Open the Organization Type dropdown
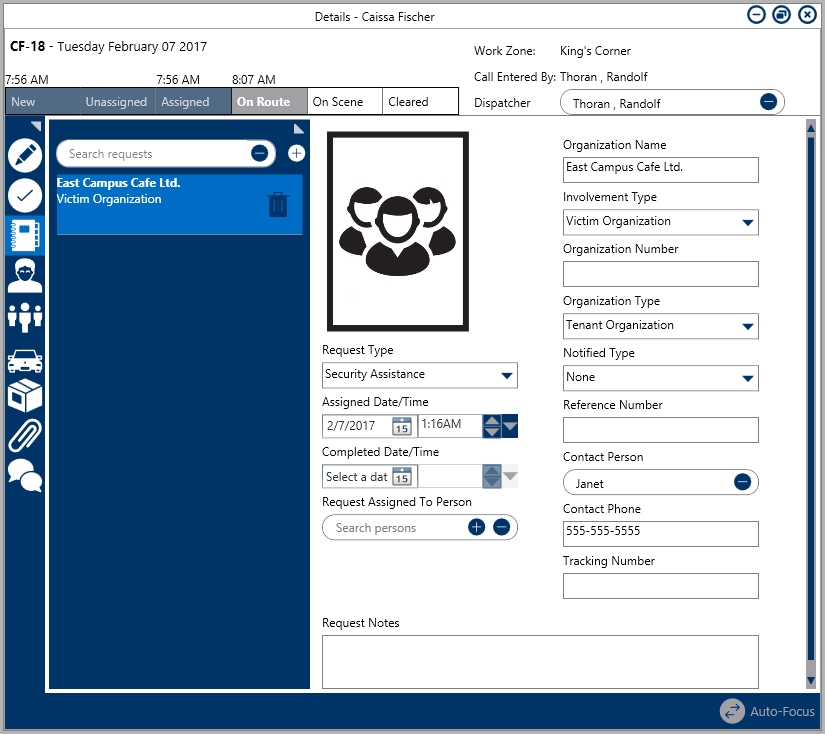The width and height of the screenshot is (825, 734). tap(747, 326)
